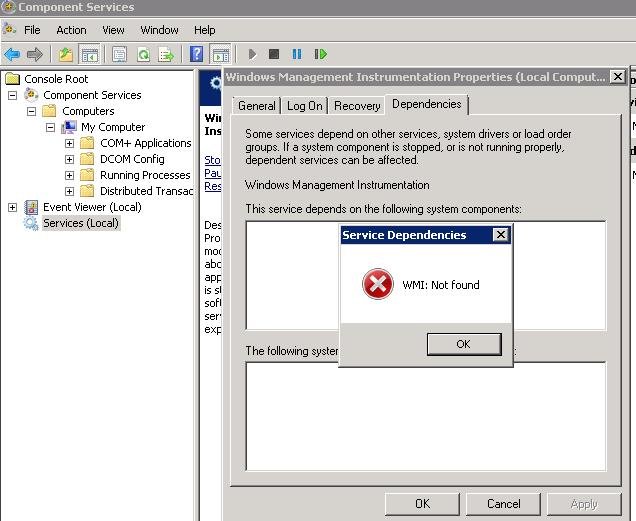The height and width of the screenshot is (521, 636).
Task: Collapse the Component Services tree node
Action: (13, 95)
